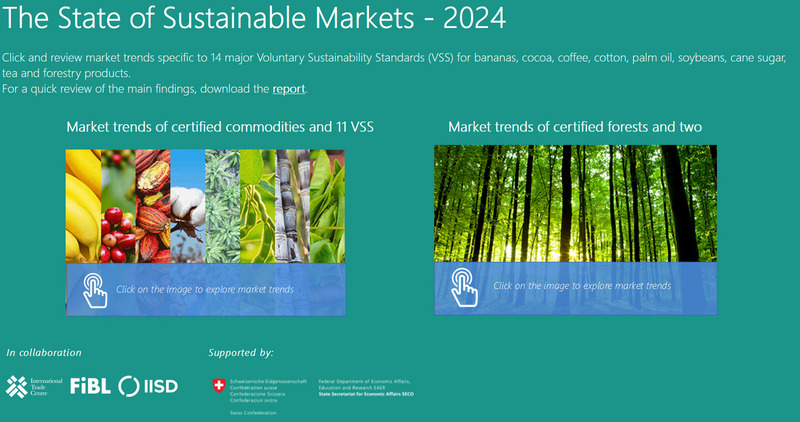800x422 pixels.
Task: Click the cotton boll strip in the collage
Action: coord(188,206)
